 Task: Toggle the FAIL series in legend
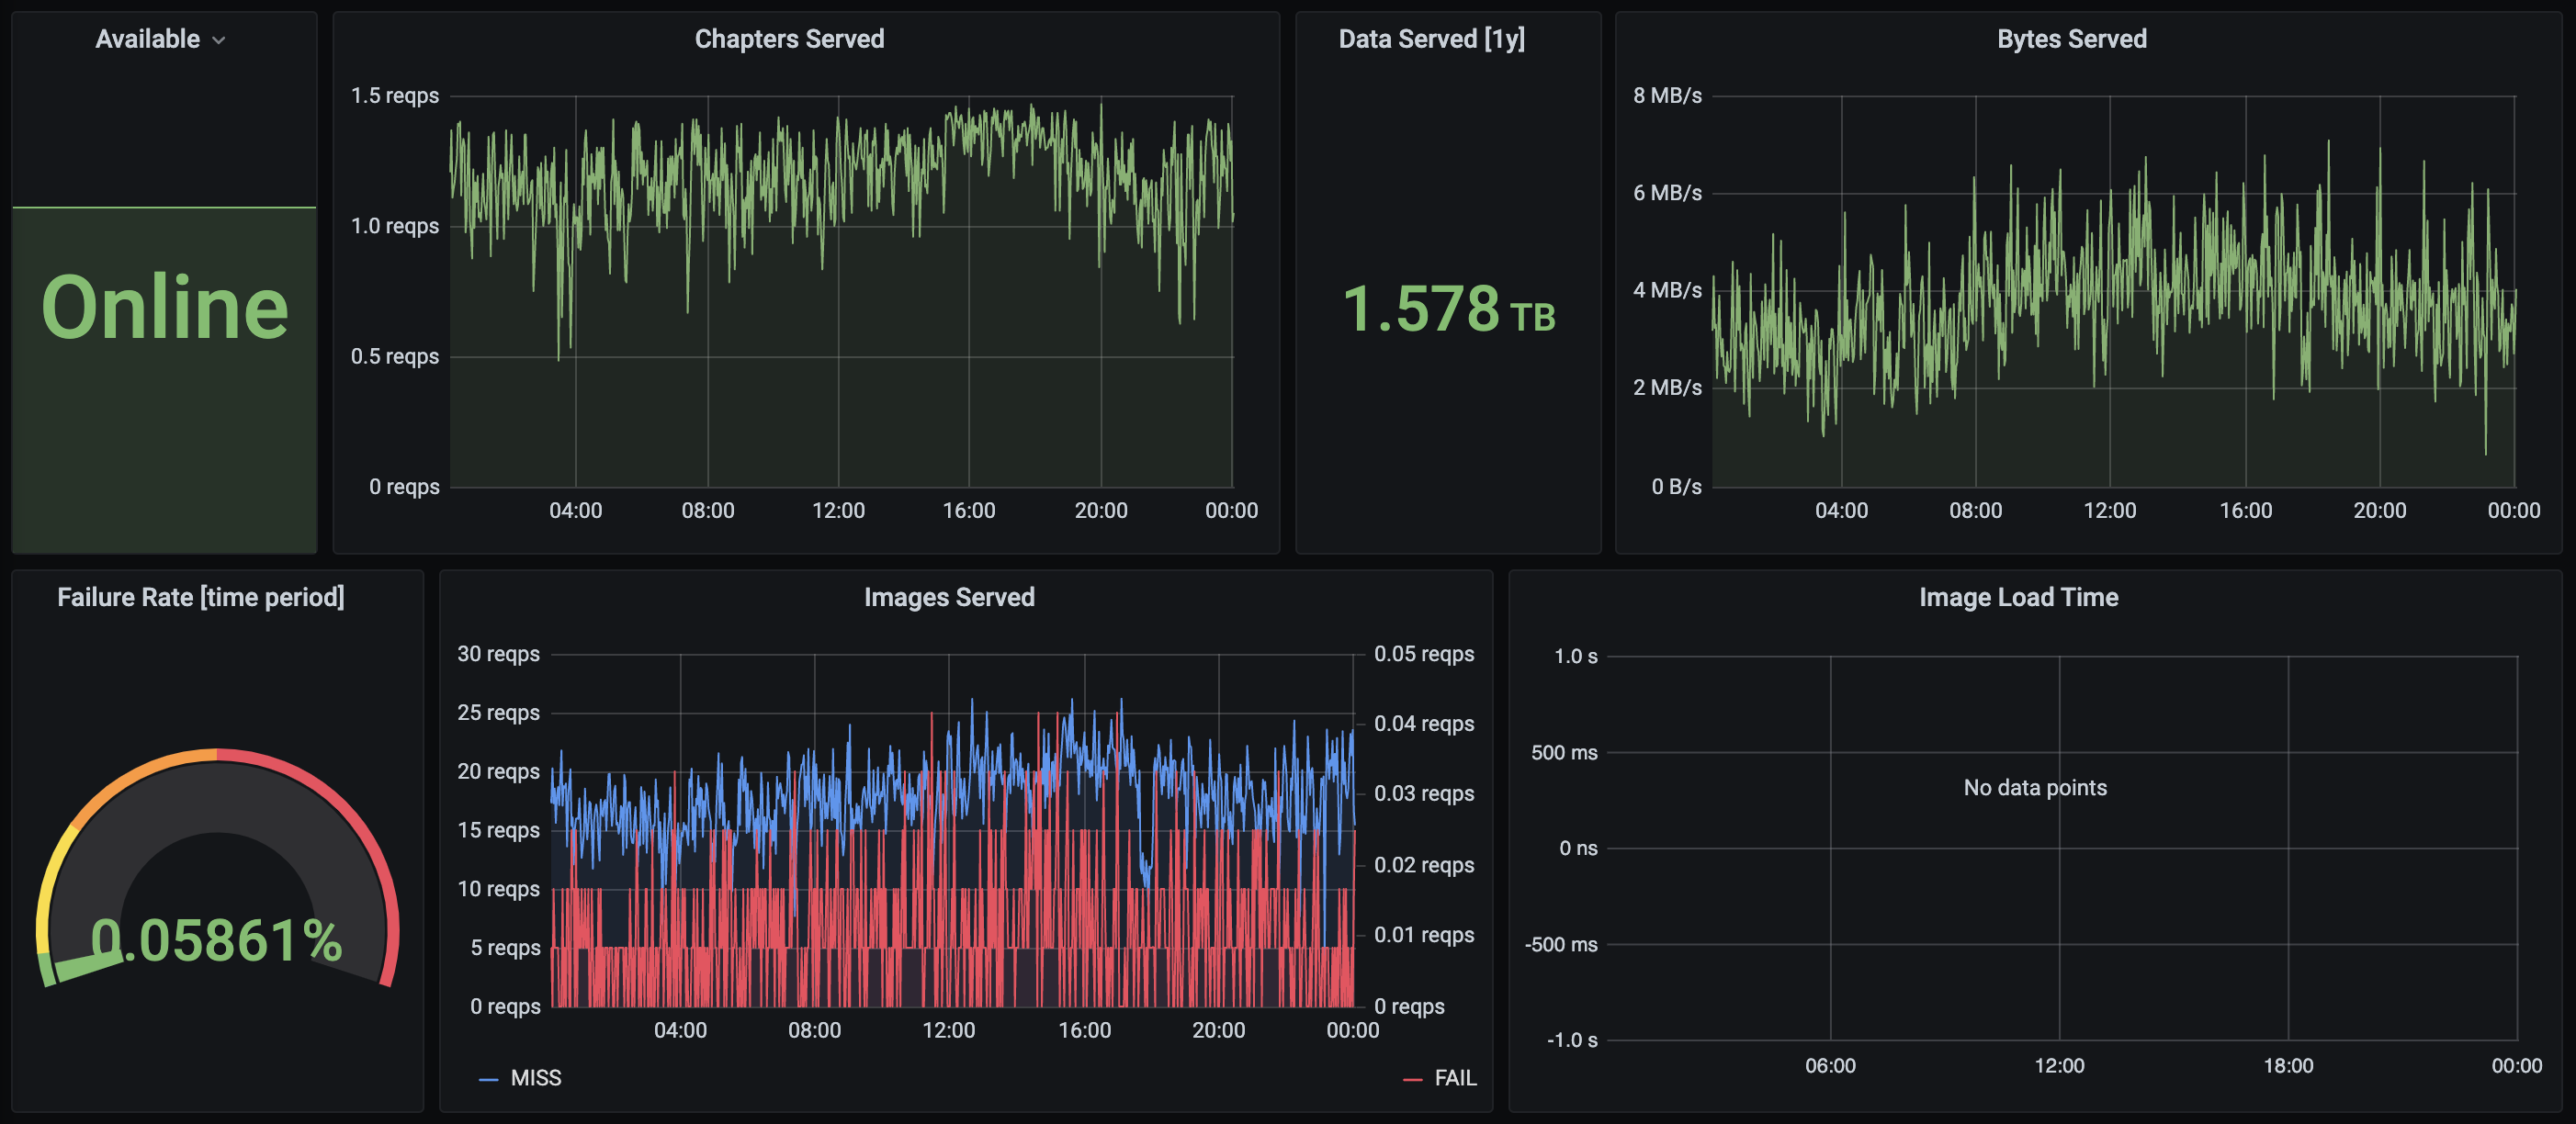pyautogui.click(x=1455, y=1078)
